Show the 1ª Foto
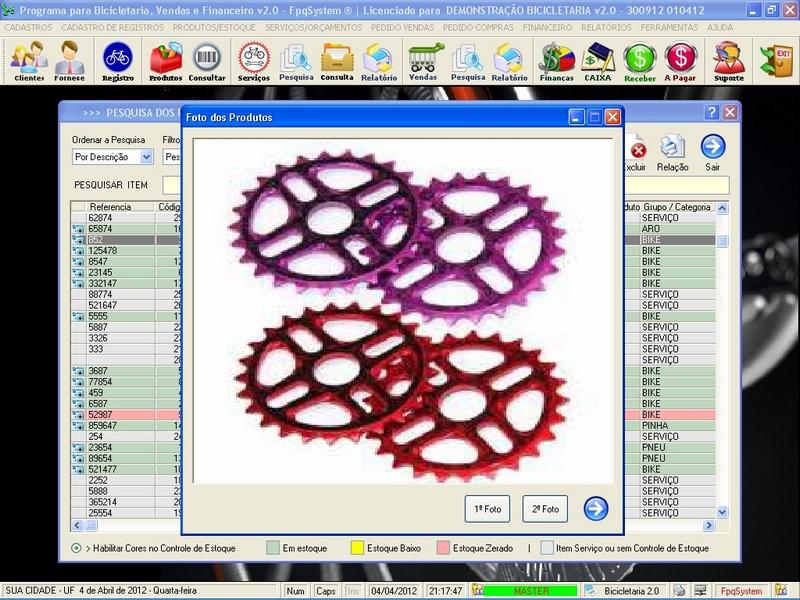 pyautogui.click(x=487, y=509)
